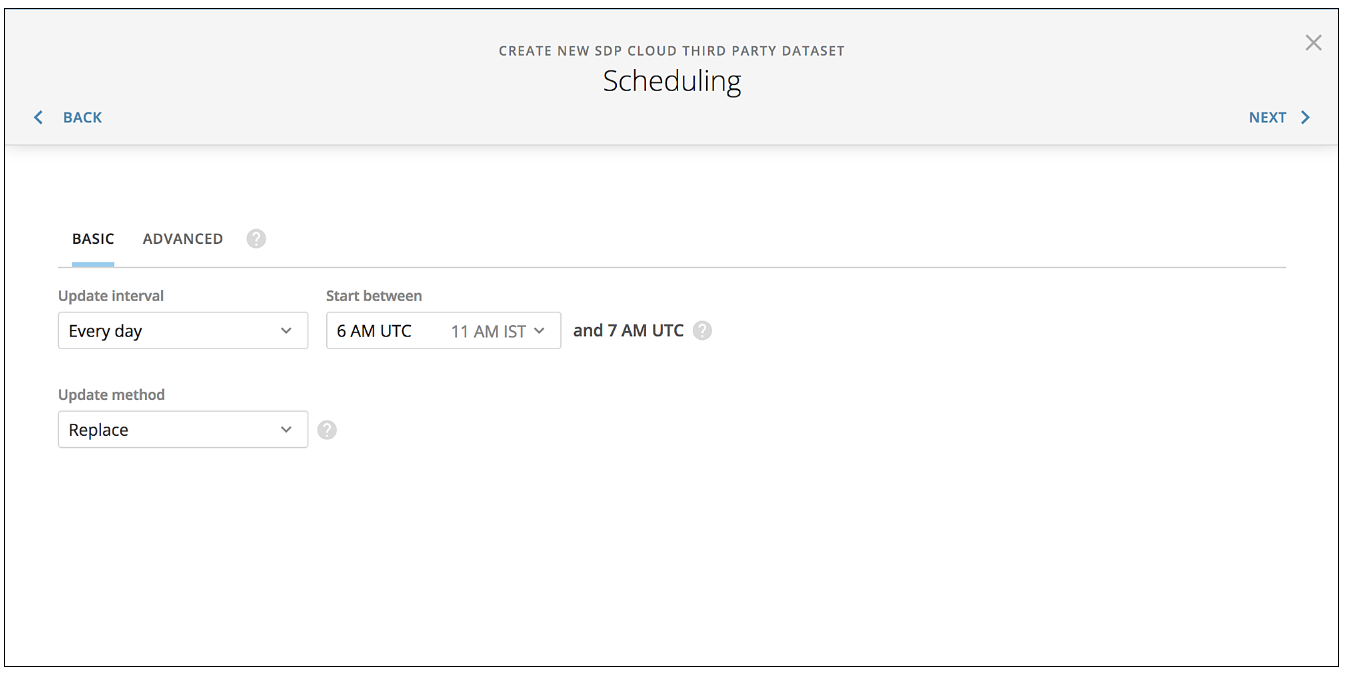The image size is (1347, 674).
Task: Click the back chevron arrow icon
Action: tap(39, 118)
